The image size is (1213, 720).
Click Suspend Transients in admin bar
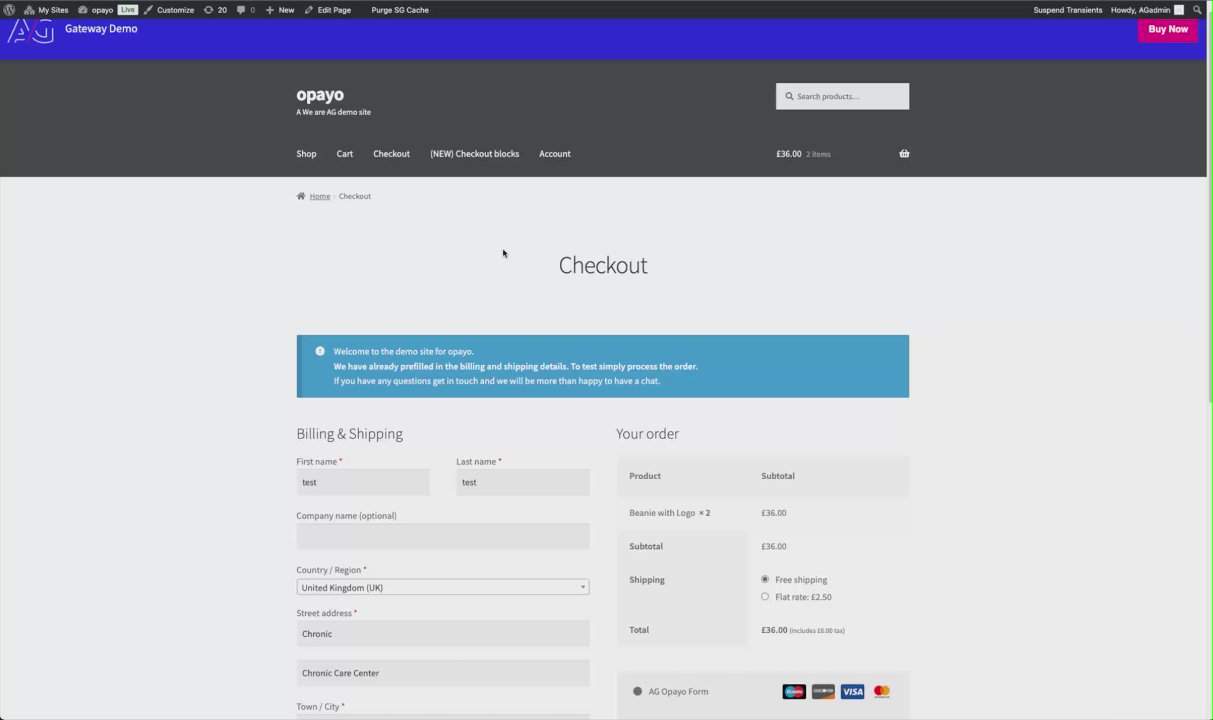point(1067,9)
